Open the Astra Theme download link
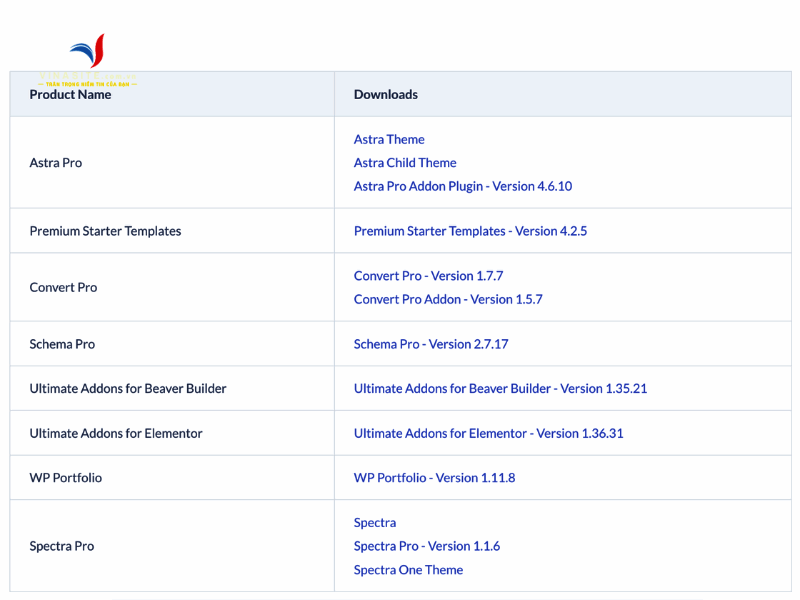800x600 pixels. 389,139
